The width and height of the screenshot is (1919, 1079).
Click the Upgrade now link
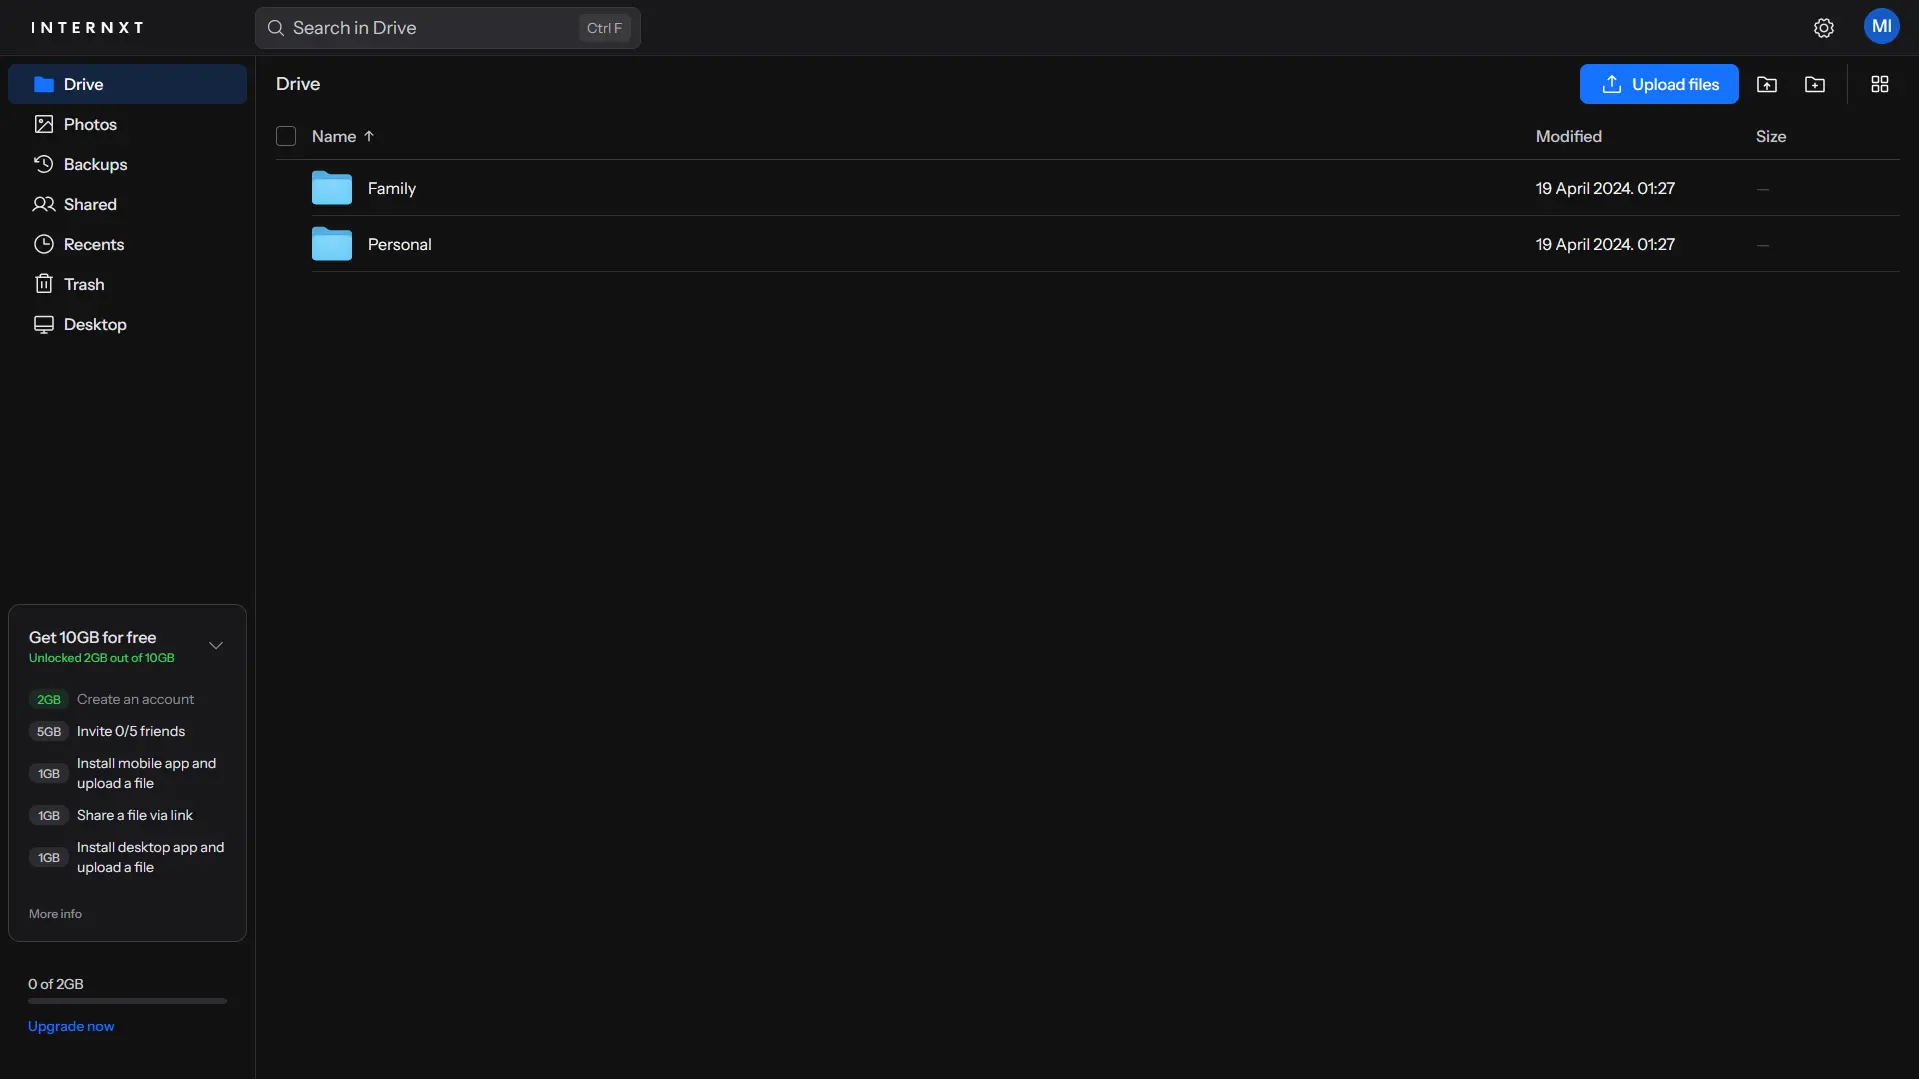click(x=71, y=1027)
